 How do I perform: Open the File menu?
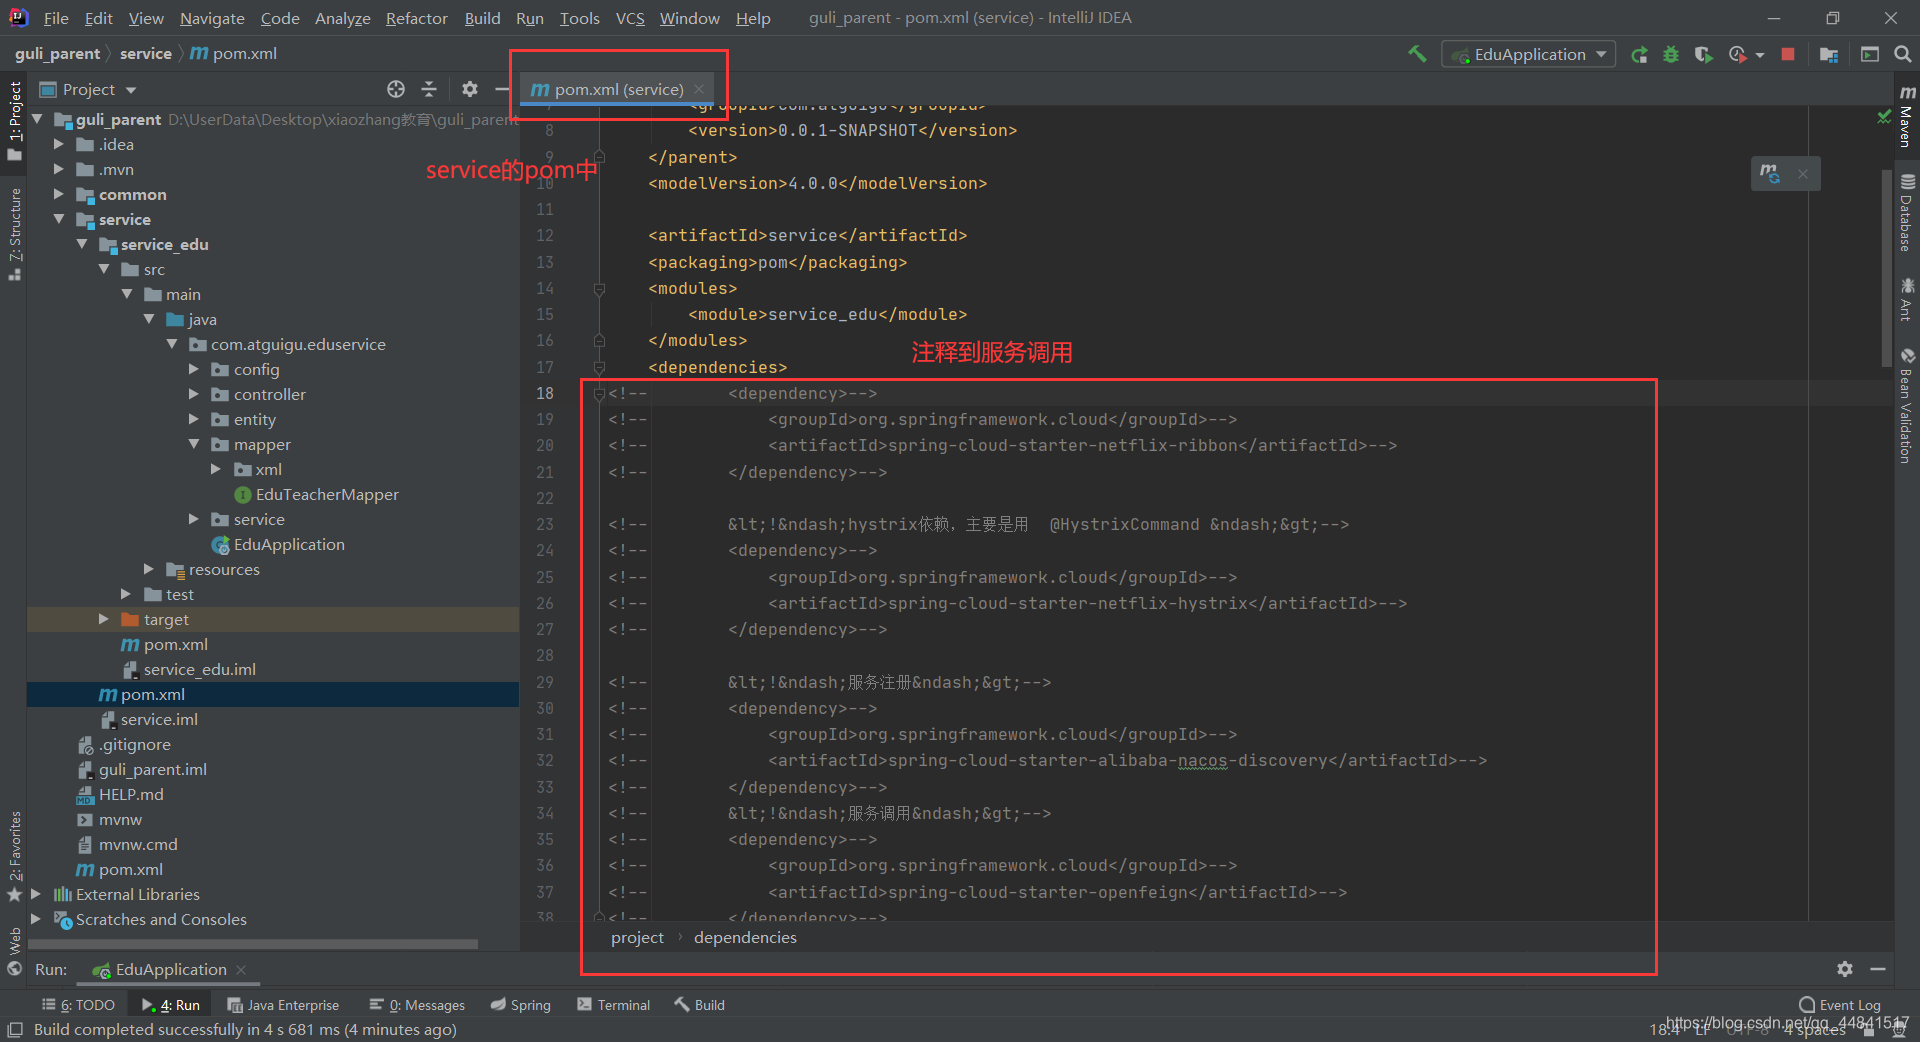56,18
